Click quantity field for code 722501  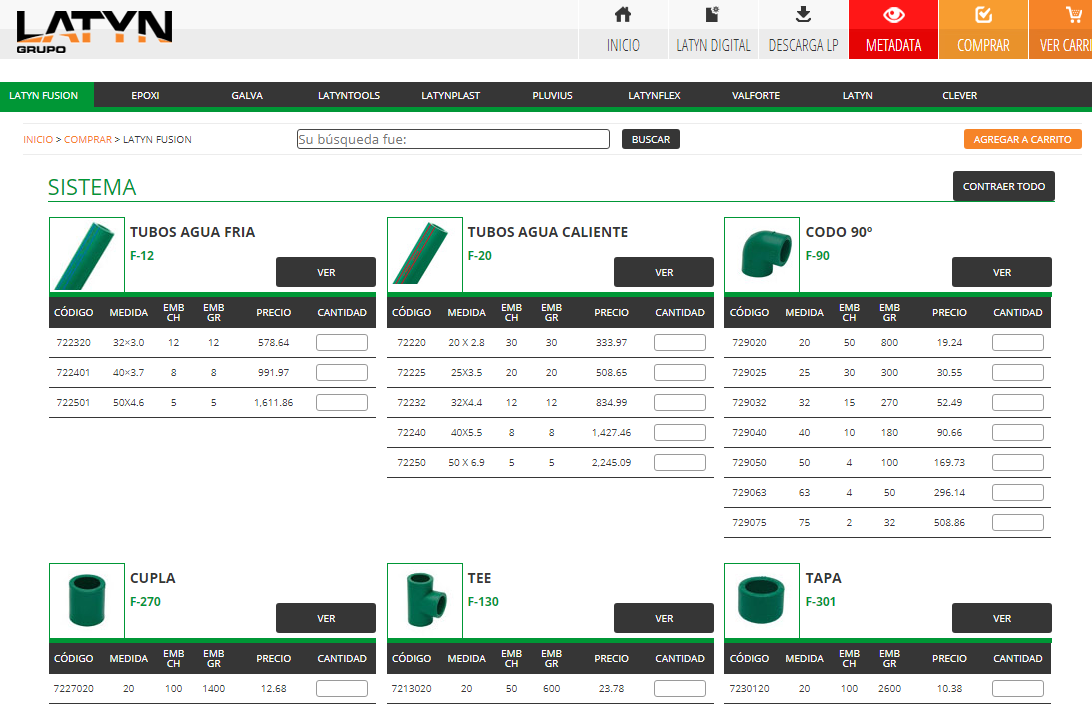point(342,402)
